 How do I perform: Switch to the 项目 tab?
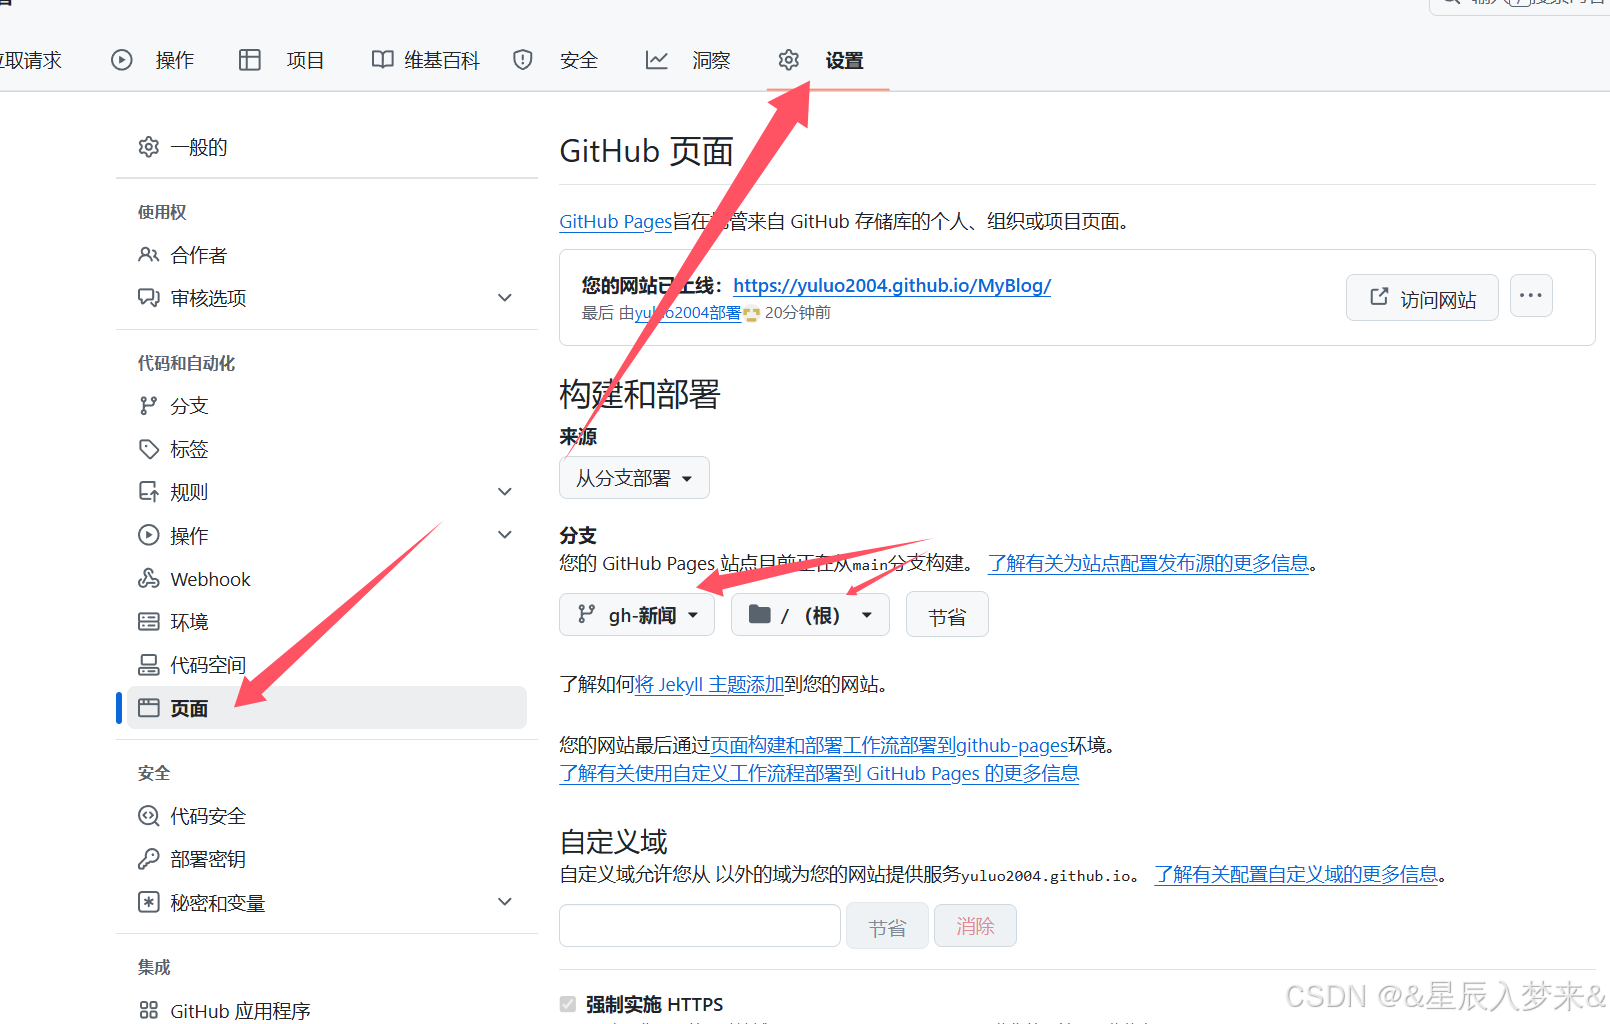tap(304, 60)
